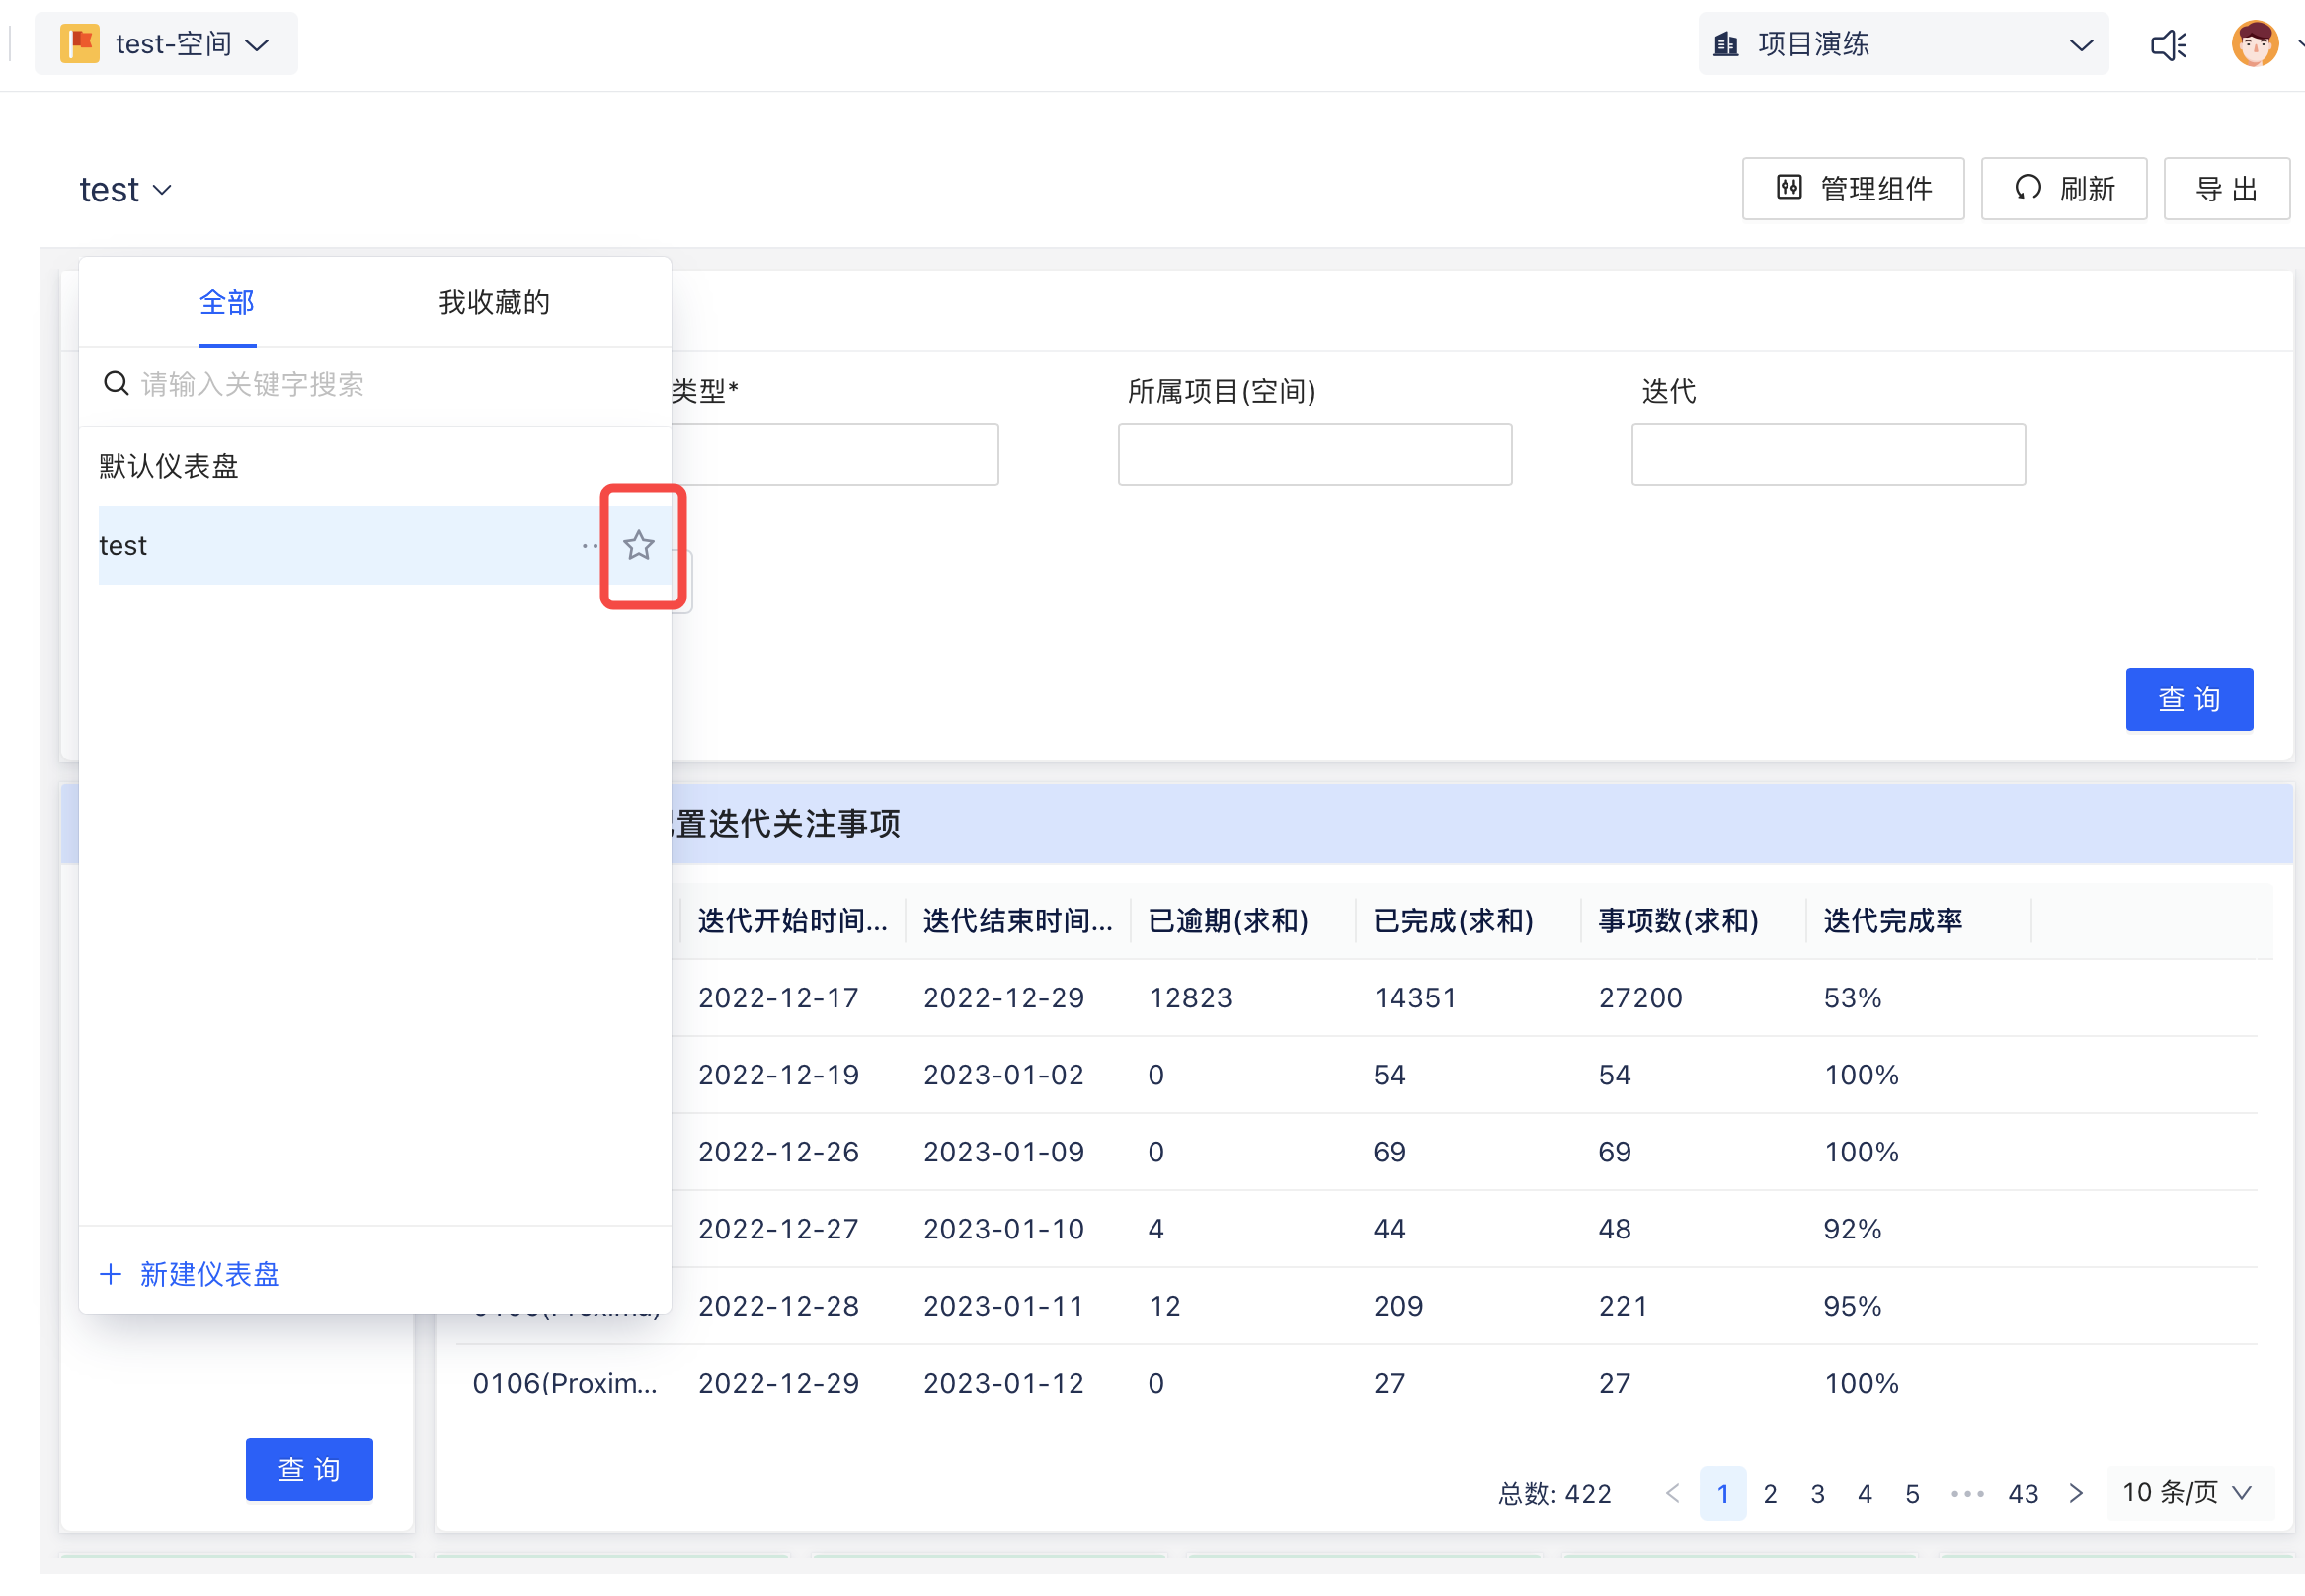
Task: Go to page 2 in pagination
Action: click(1770, 1494)
